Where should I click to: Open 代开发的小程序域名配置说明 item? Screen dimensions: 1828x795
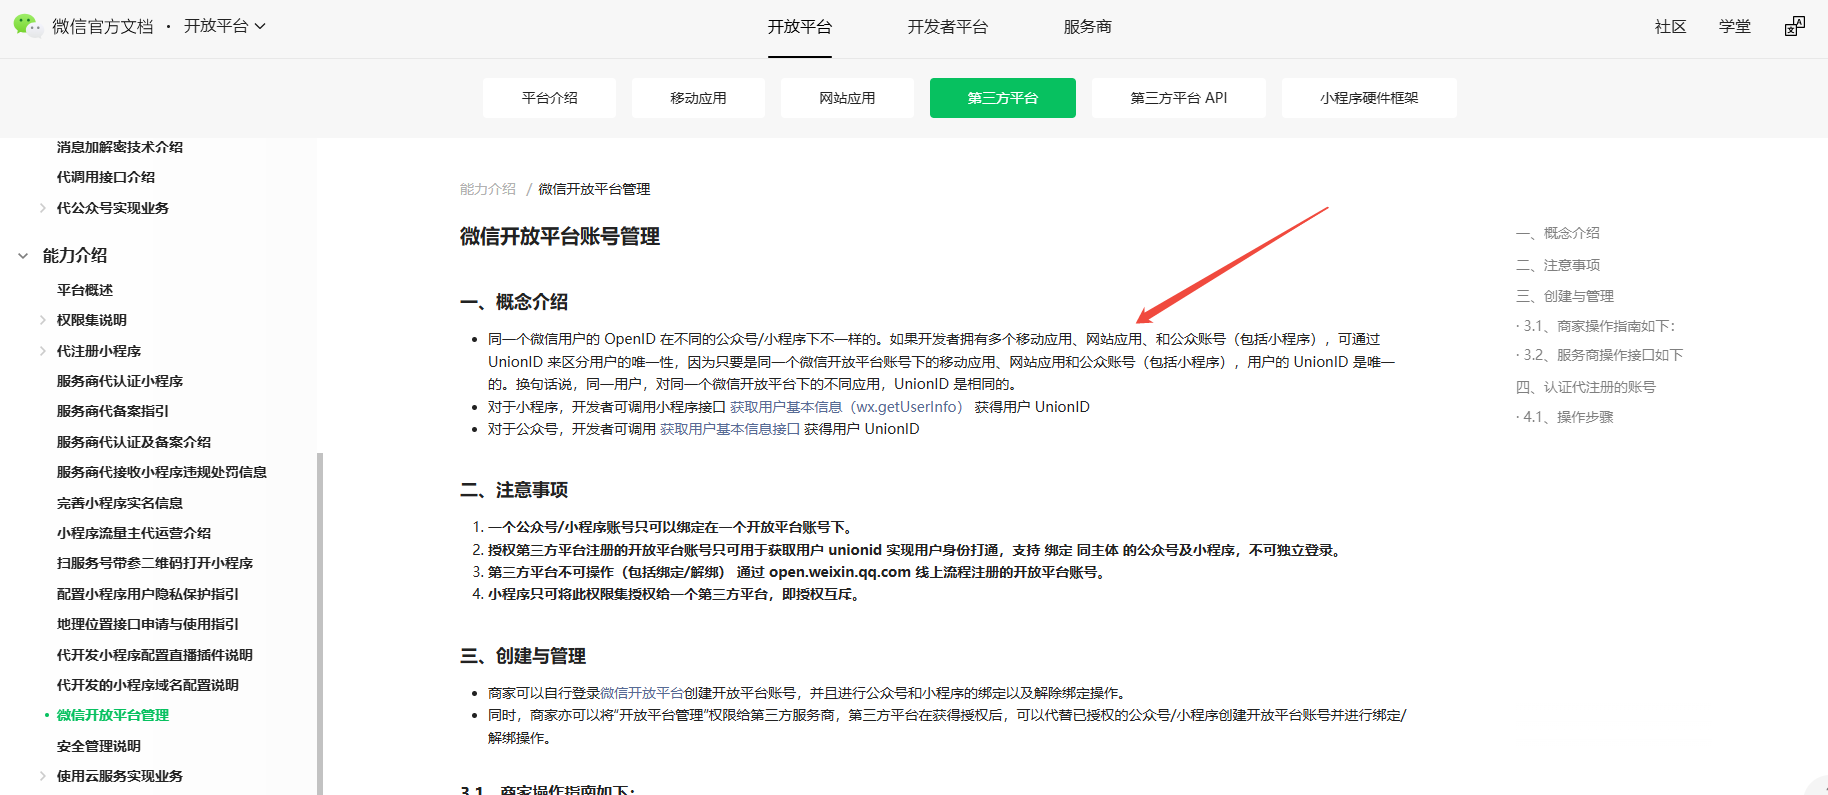(x=148, y=685)
